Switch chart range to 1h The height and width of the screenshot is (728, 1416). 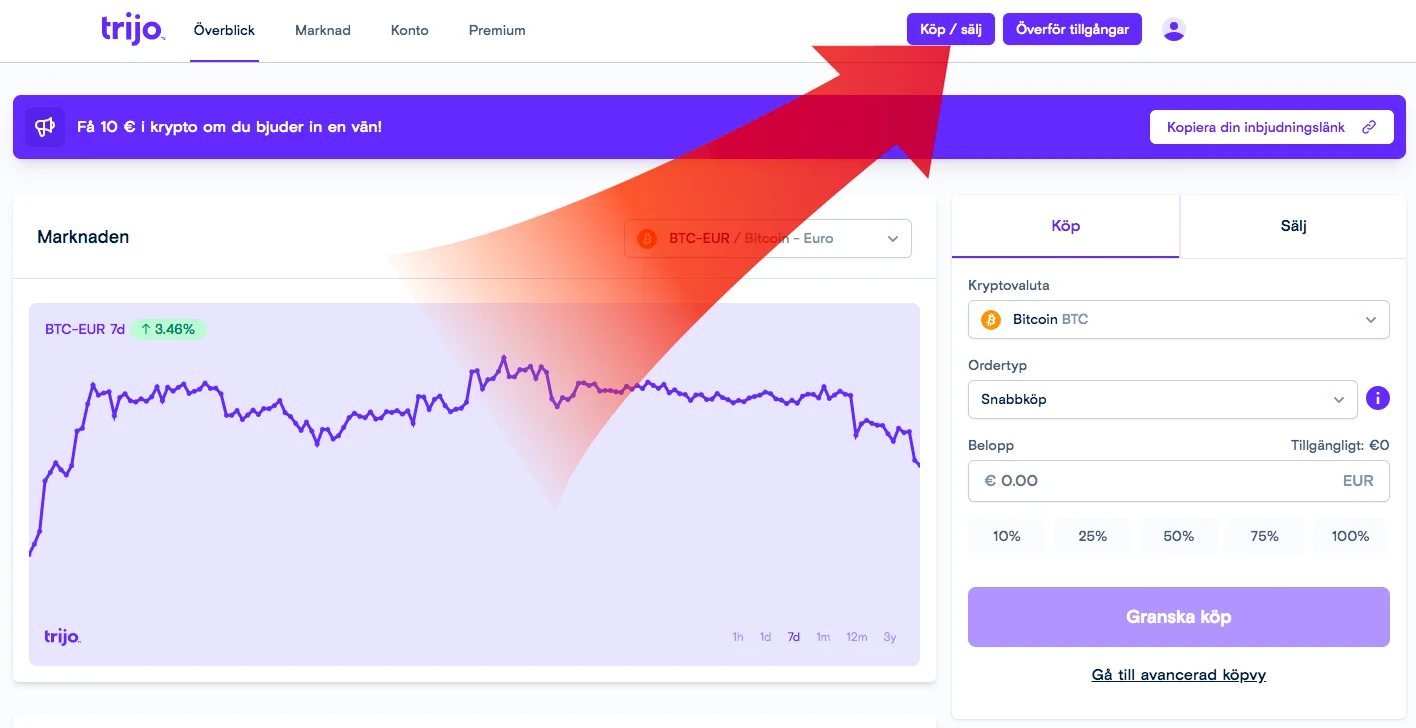[x=738, y=637]
